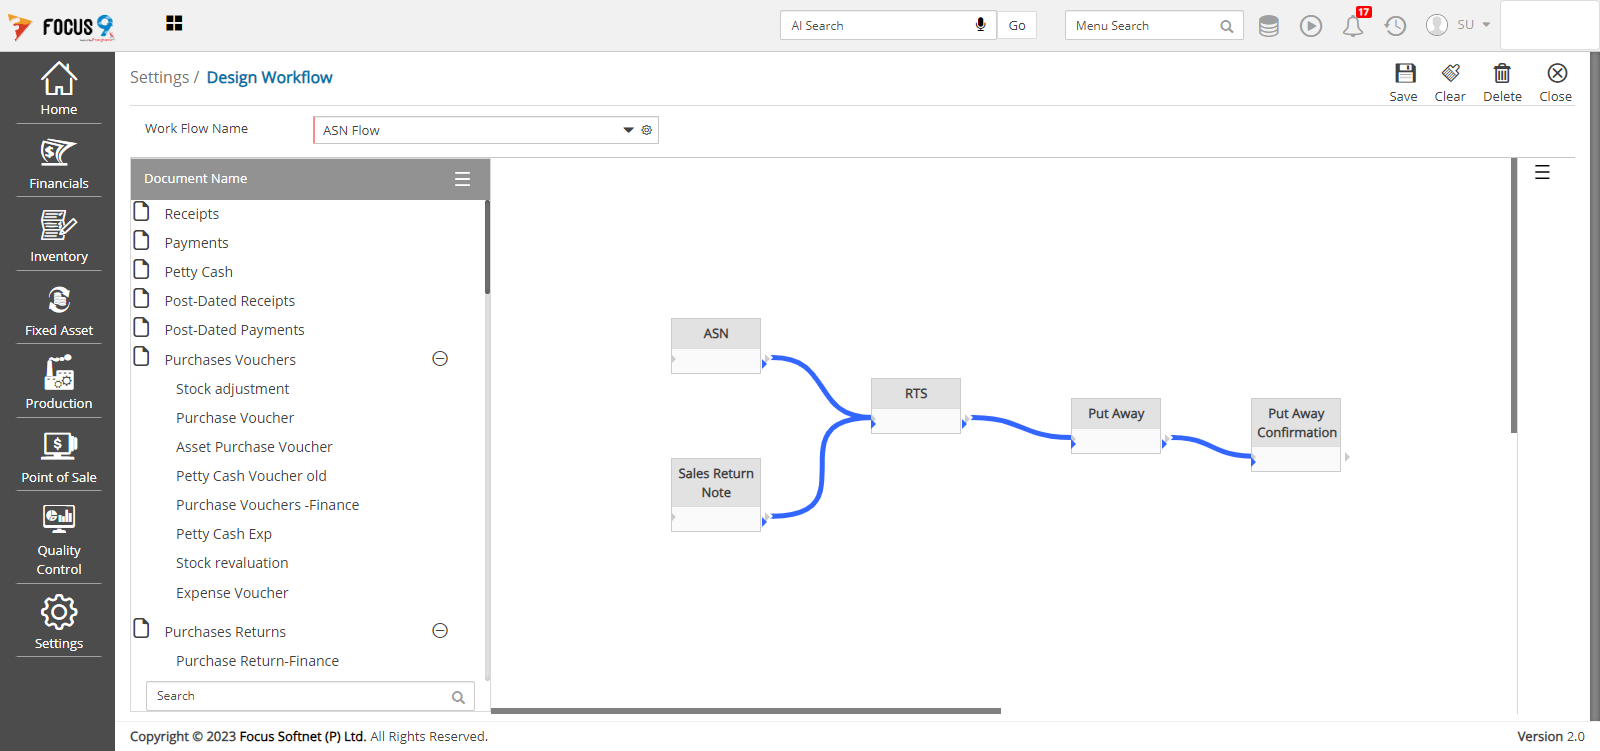Viewport: 1600px width, 751px height.
Task: Click the history clock icon
Action: pyautogui.click(x=1395, y=26)
